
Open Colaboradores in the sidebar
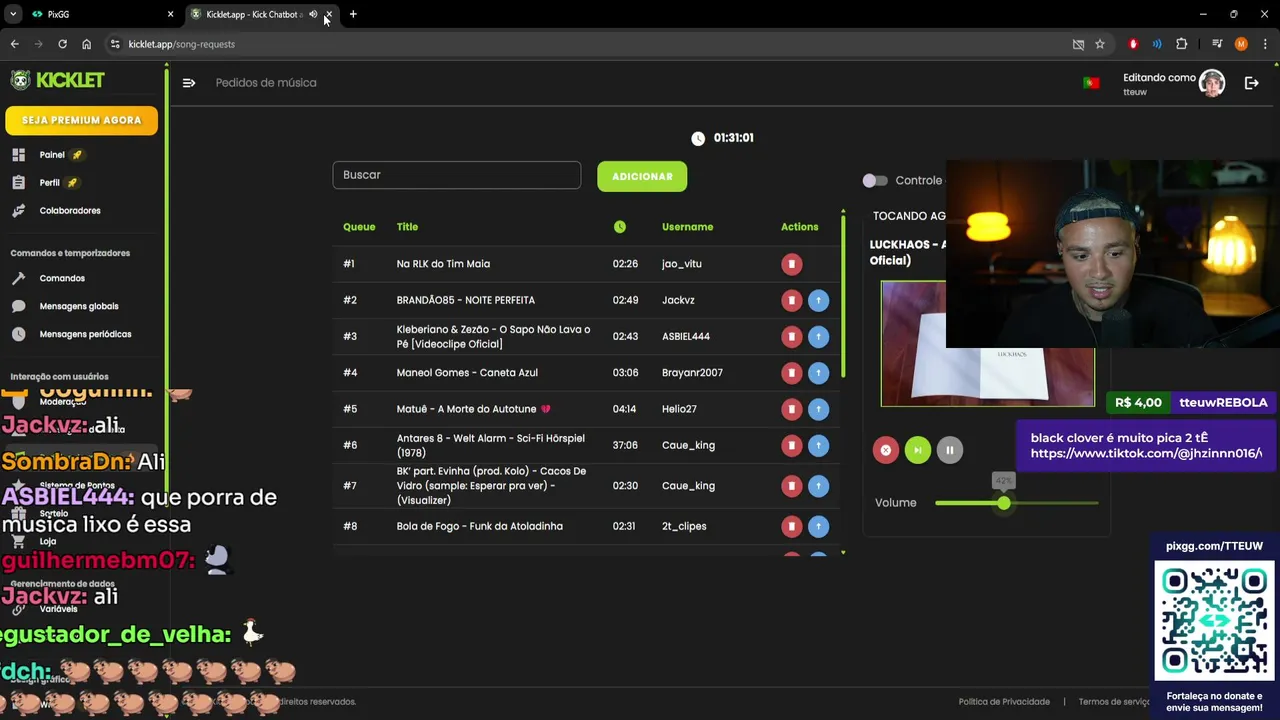pyautogui.click(x=70, y=211)
